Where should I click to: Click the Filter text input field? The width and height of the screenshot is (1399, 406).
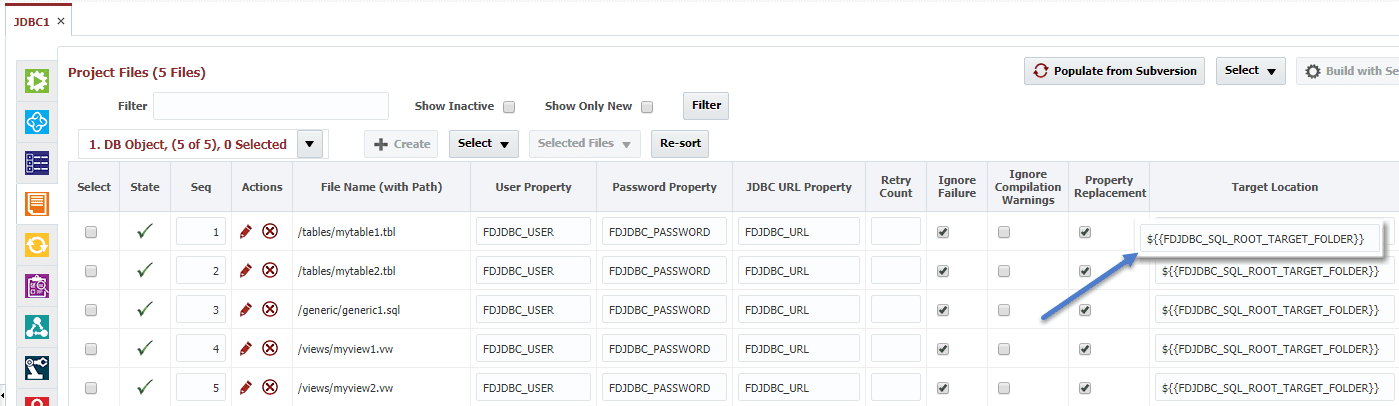(271, 106)
